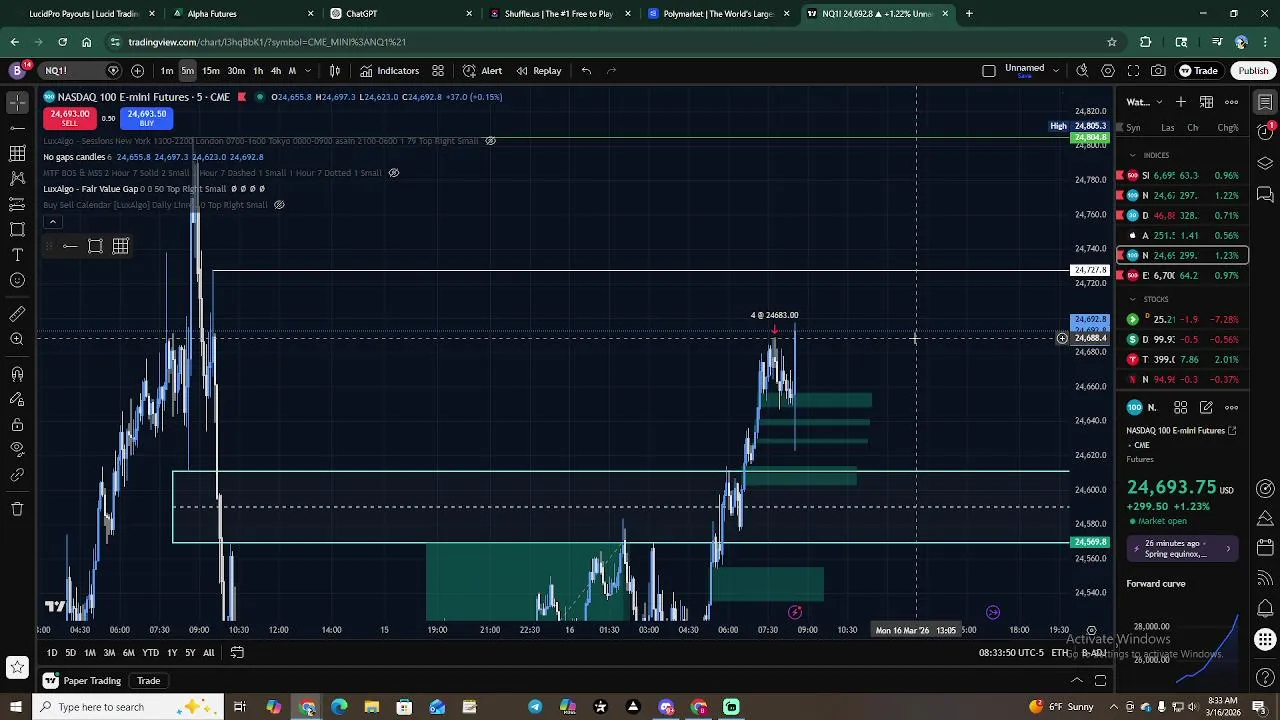Viewport: 1280px width, 720px height.
Task: Undo the last chart action
Action: (587, 71)
